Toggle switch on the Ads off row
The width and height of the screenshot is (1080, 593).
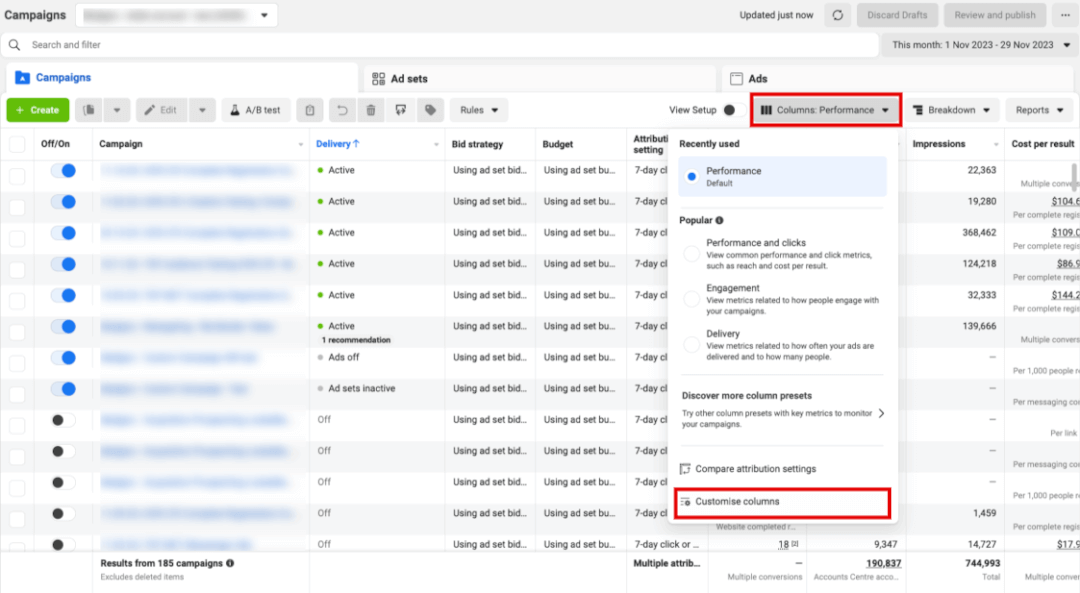pyautogui.click(x=63, y=357)
